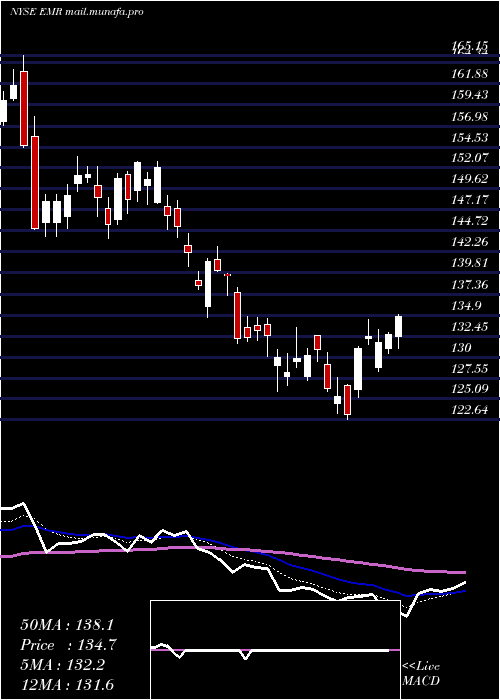Viewport: 500px width, 700px height.
Task: Click the 144.72 price axis label
Action: 469,221
